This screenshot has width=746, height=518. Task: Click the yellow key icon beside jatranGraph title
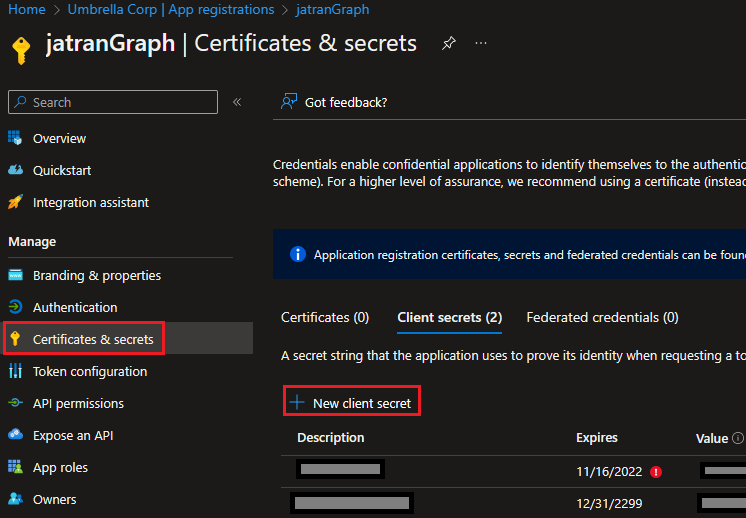pos(21,50)
